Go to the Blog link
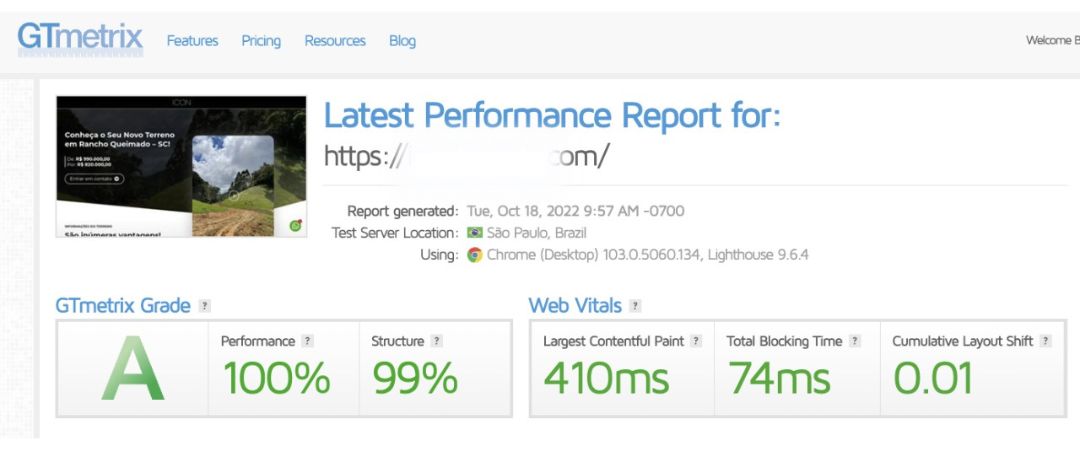Viewport: 1080px width, 450px height. click(x=402, y=41)
